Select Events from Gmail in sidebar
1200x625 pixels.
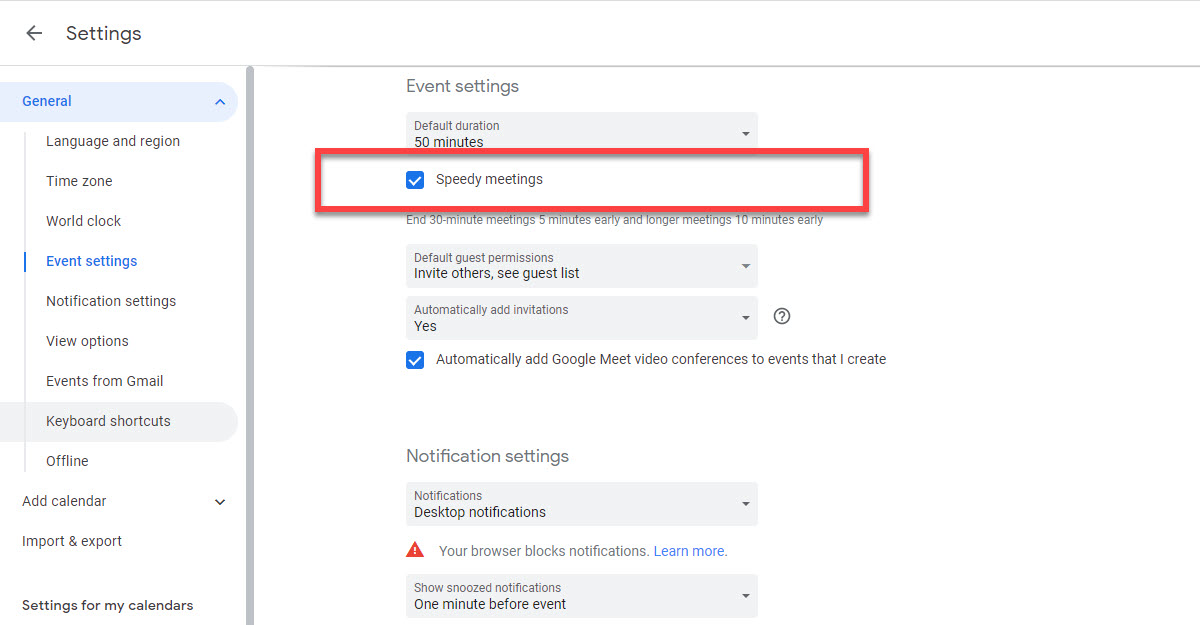click(x=104, y=381)
